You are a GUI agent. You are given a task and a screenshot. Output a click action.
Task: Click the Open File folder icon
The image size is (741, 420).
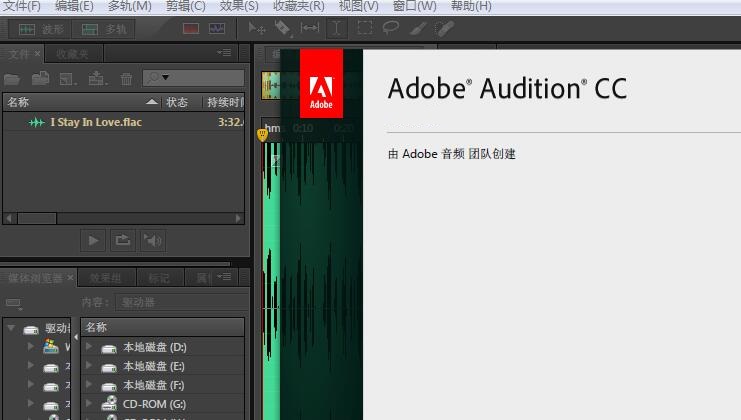12,79
